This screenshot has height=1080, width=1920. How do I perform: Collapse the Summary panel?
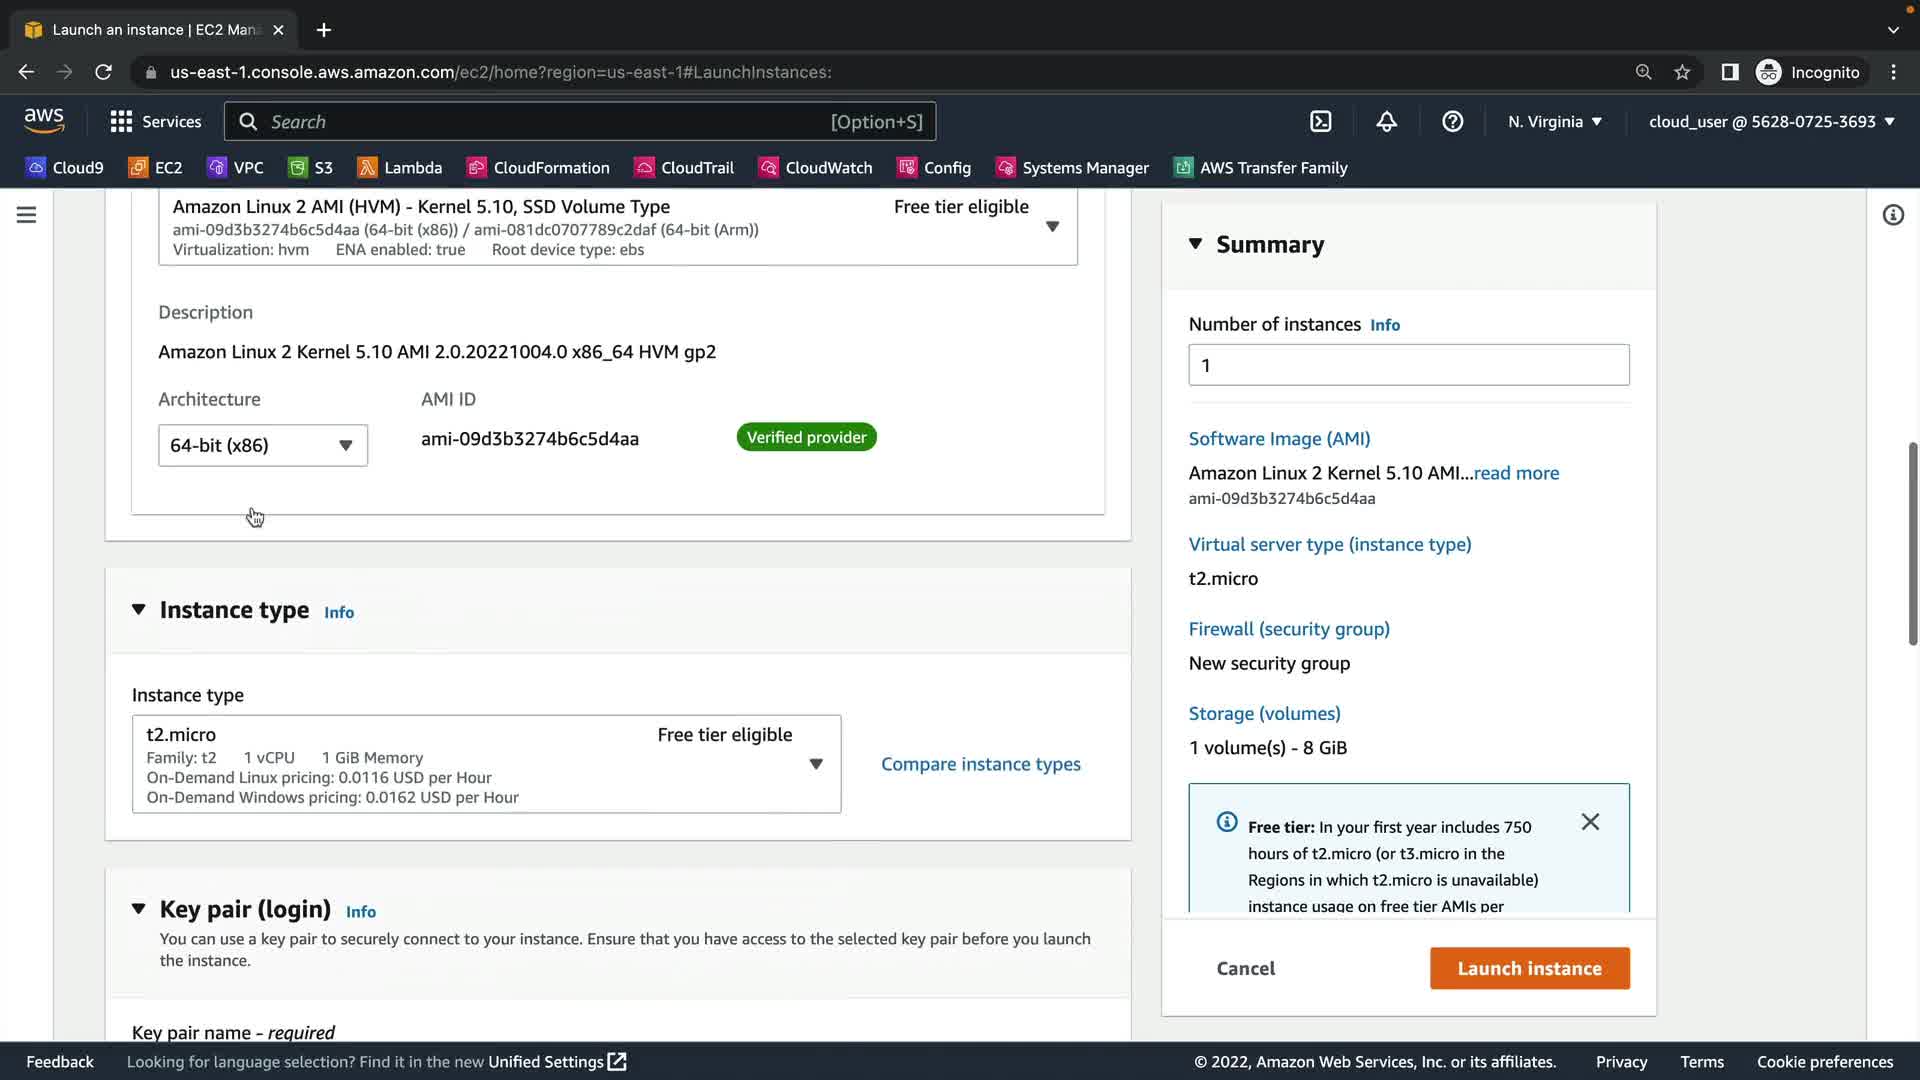coord(1195,244)
